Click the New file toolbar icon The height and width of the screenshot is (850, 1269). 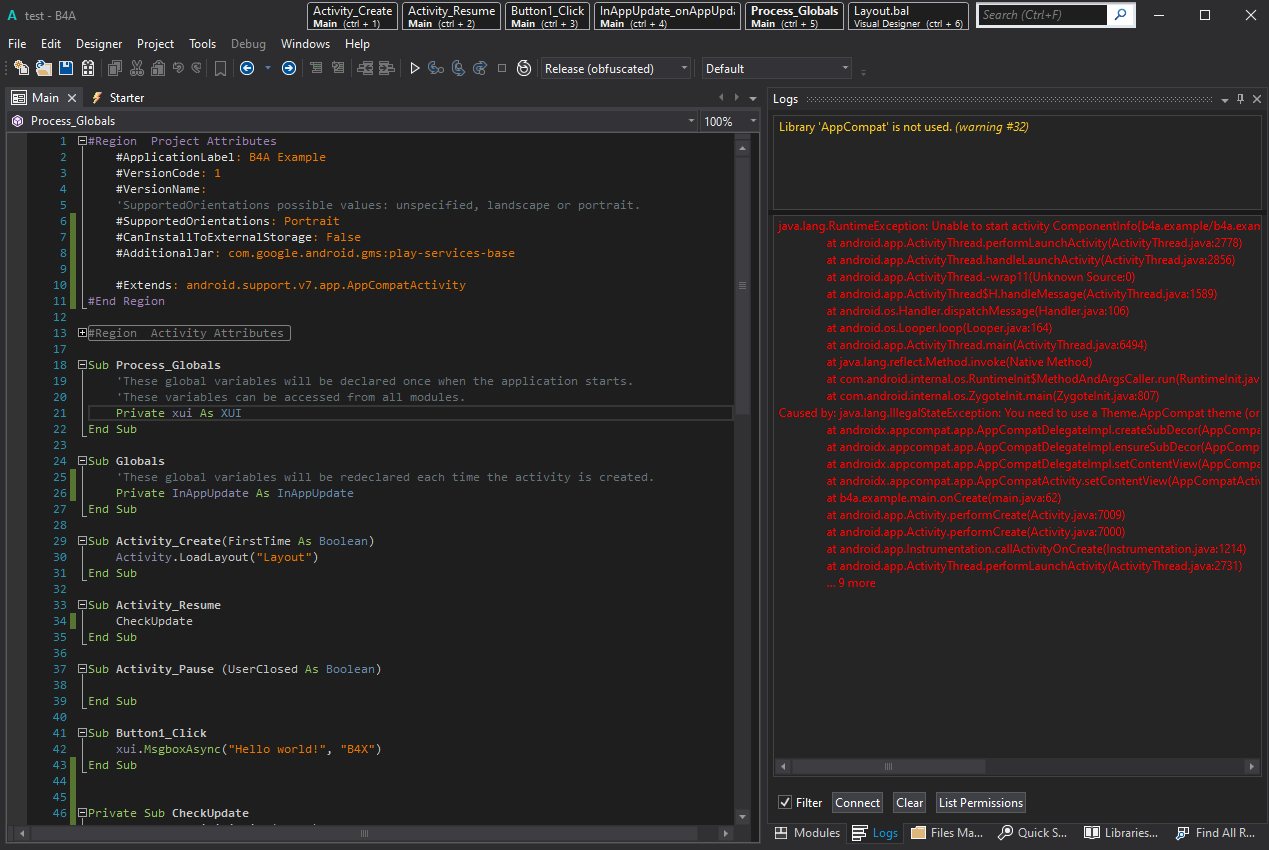(21, 68)
